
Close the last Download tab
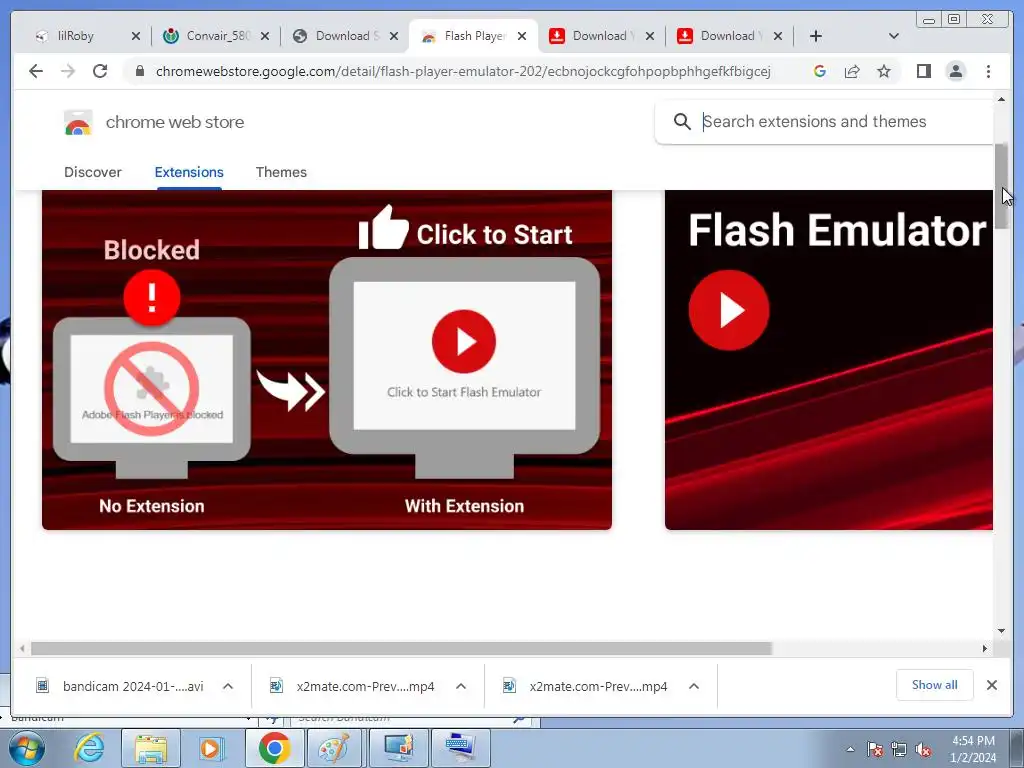[778, 36]
